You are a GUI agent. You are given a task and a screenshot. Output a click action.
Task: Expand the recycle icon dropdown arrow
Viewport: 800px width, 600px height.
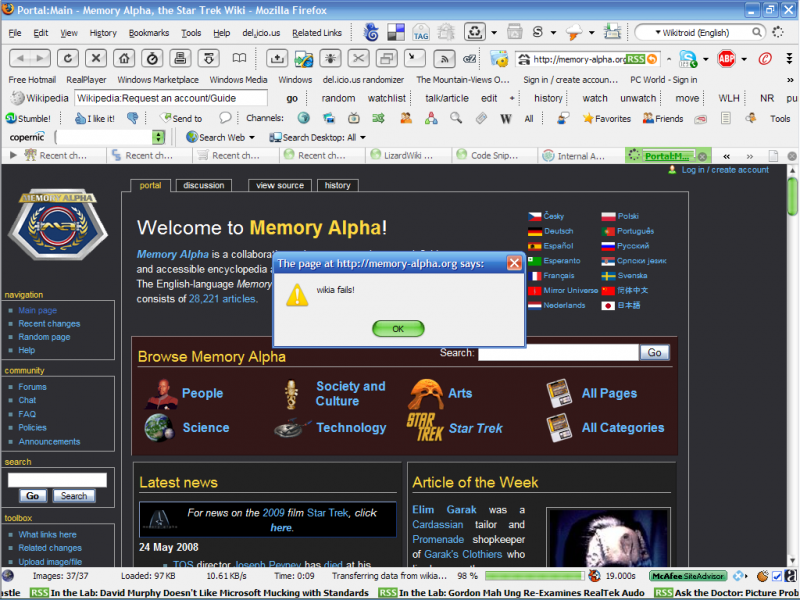point(494,33)
